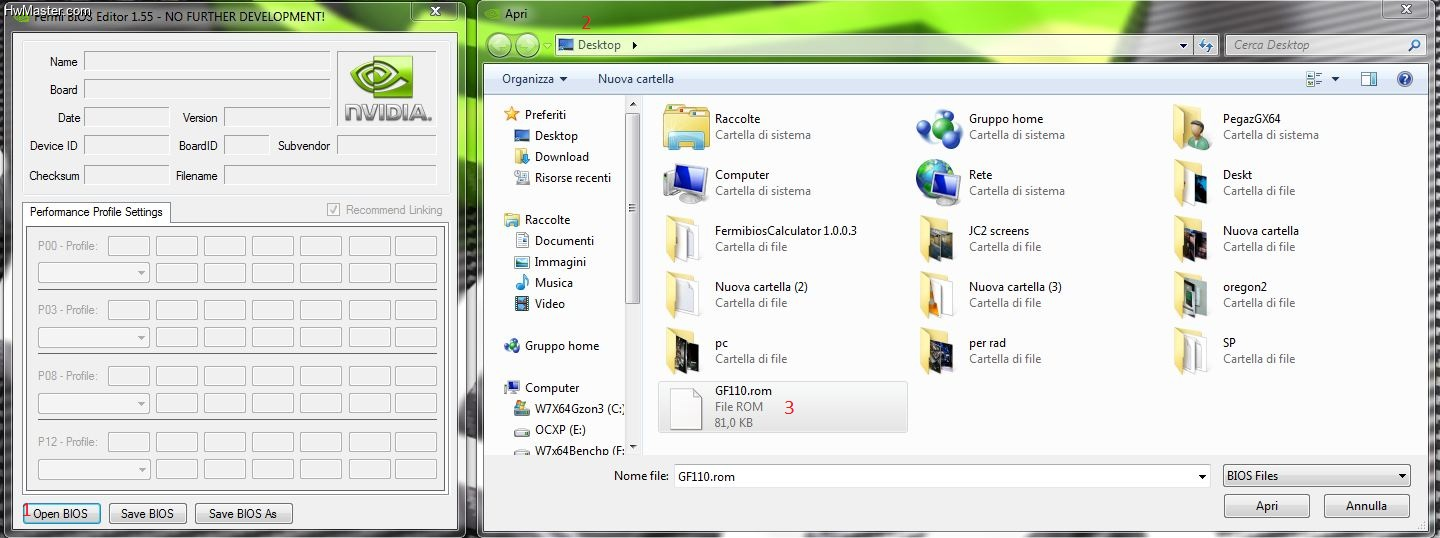Select drive W7X64Gzon3 (C:)

pos(579,409)
